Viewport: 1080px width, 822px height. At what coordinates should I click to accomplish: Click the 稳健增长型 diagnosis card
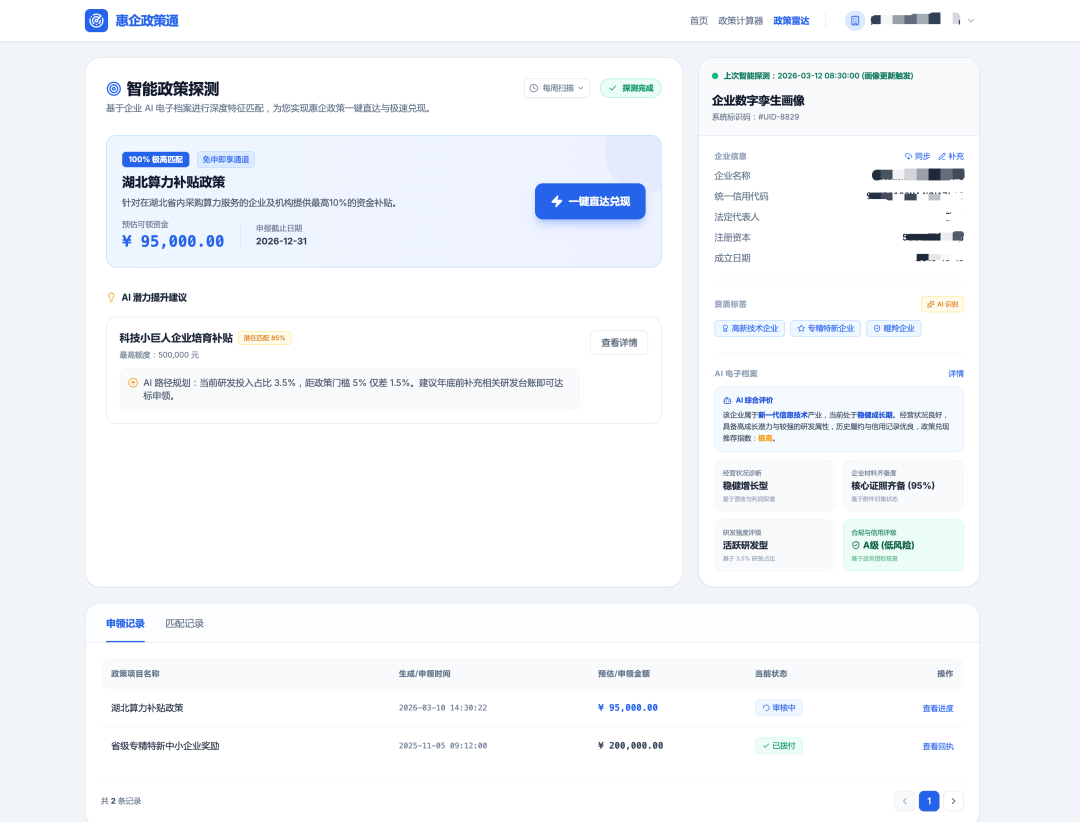click(x=774, y=486)
